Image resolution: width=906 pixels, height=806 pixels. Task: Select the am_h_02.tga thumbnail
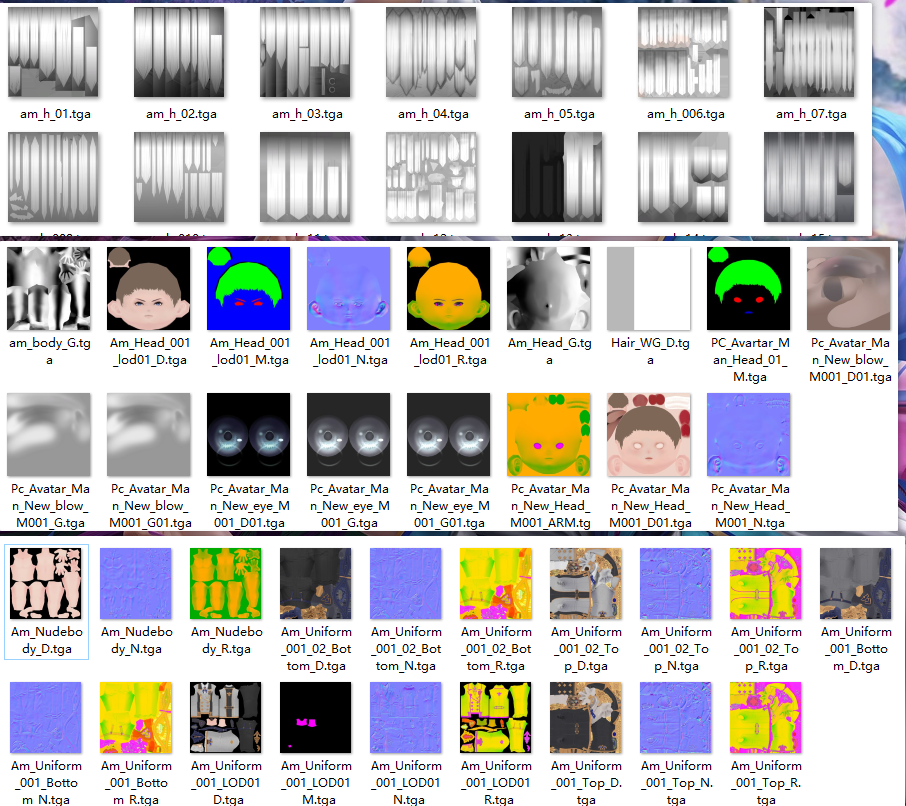(179, 52)
